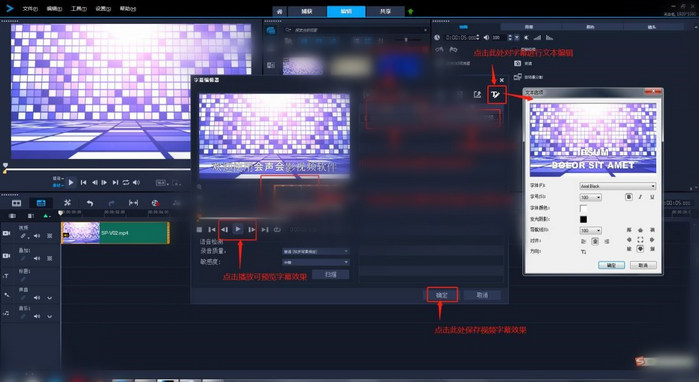Open the recording quality dropdown
699x382 pixels.
316,251
